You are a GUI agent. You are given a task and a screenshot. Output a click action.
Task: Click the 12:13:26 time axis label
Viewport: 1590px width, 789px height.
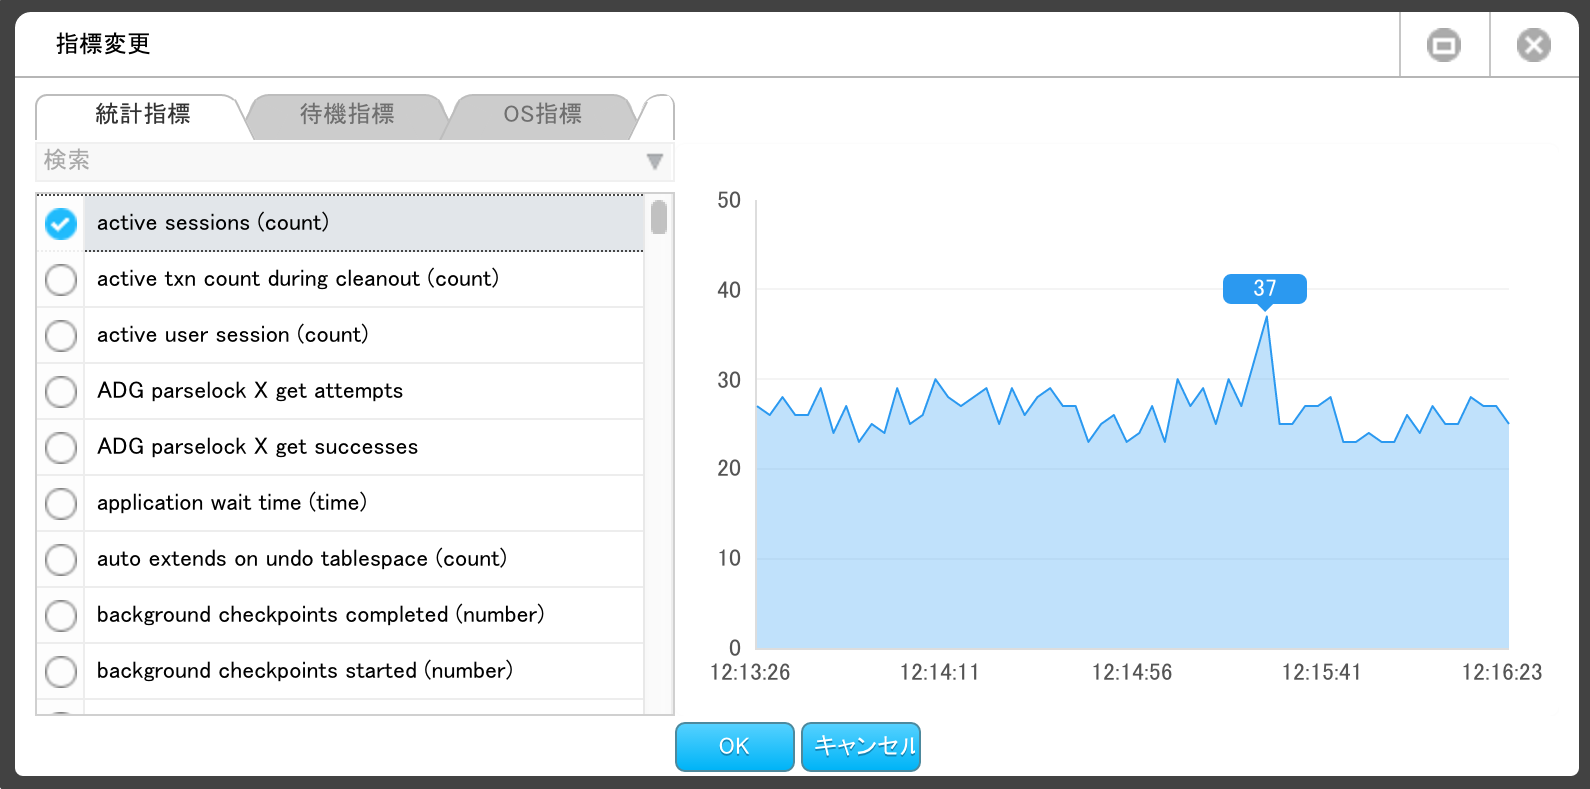click(750, 673)
